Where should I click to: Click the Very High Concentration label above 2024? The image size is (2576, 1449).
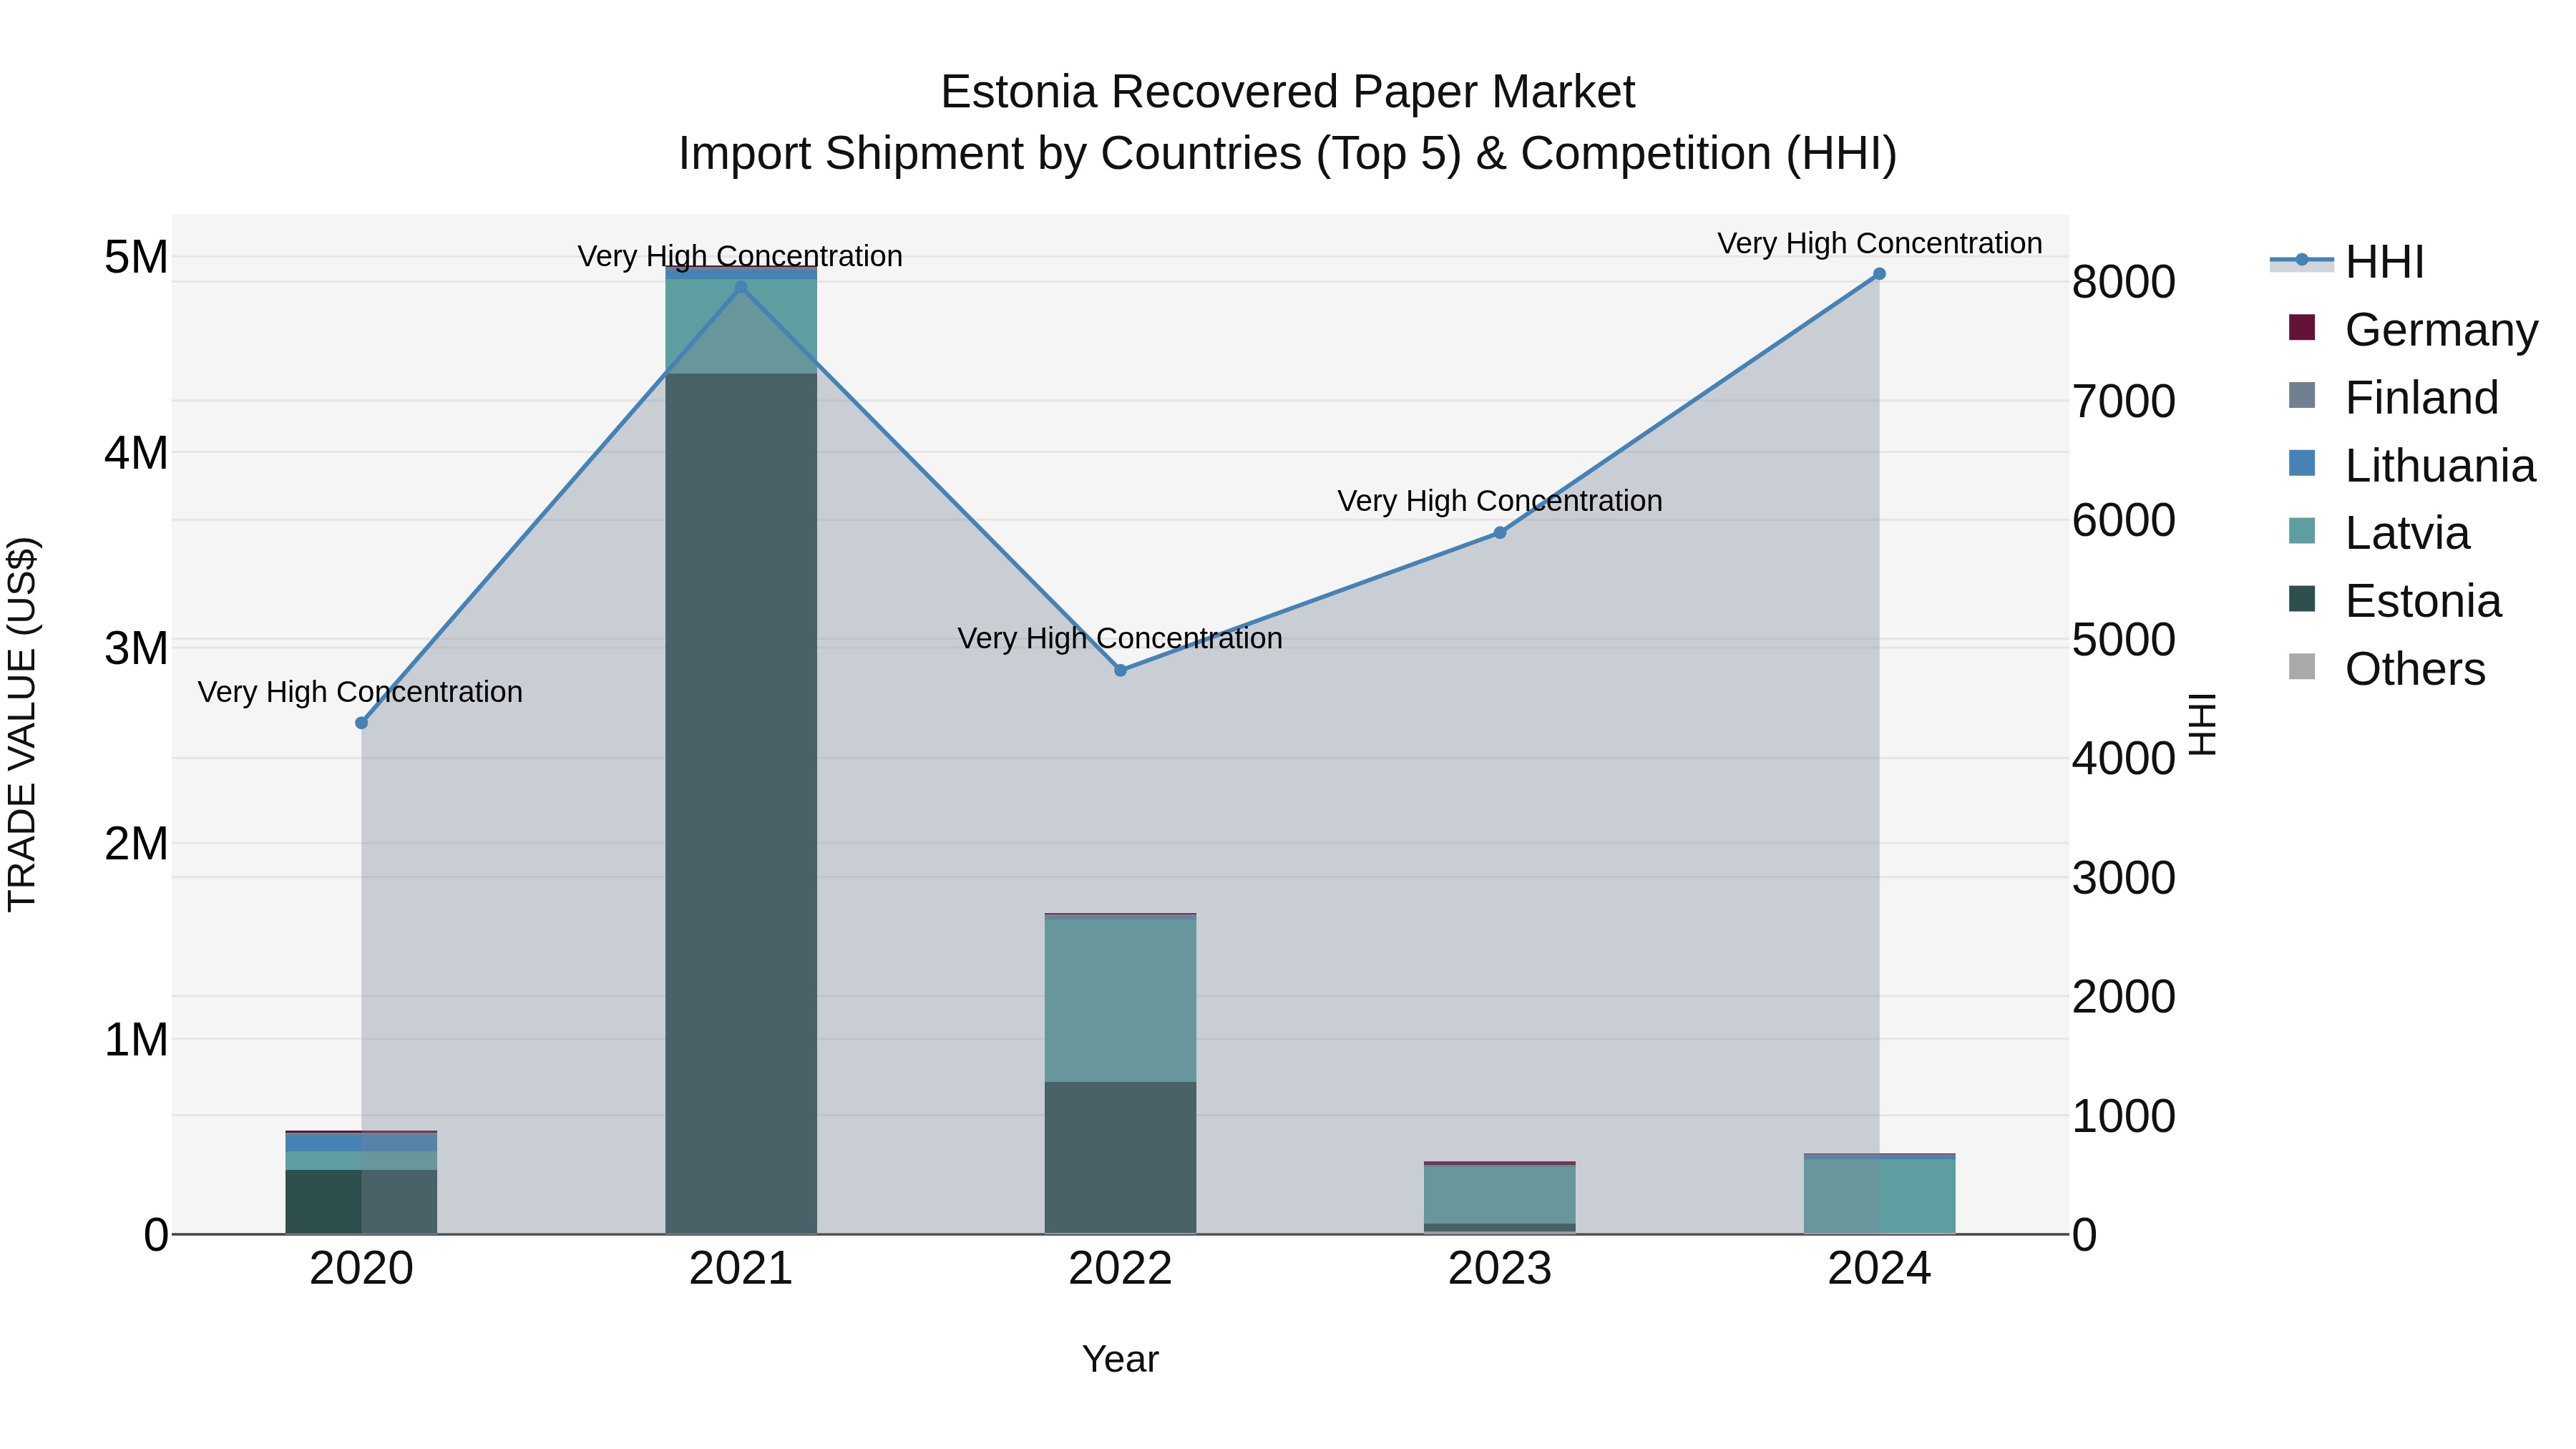pyautogui.click(x=1880, y=243)
